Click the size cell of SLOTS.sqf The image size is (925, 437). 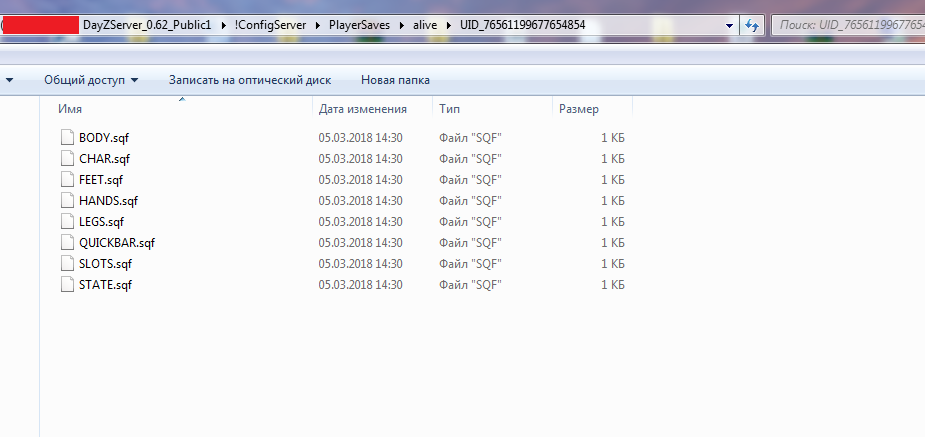(613, 264)
